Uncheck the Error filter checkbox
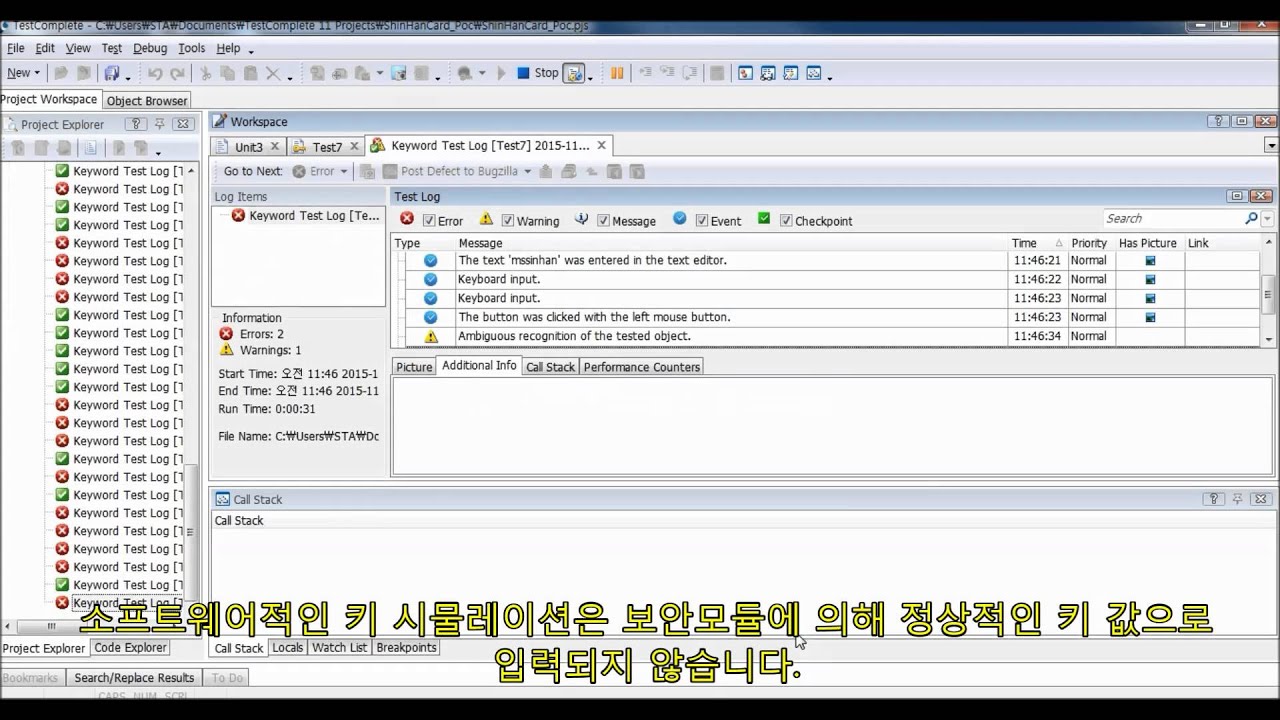1280x720 pixels. click(429, 221)
